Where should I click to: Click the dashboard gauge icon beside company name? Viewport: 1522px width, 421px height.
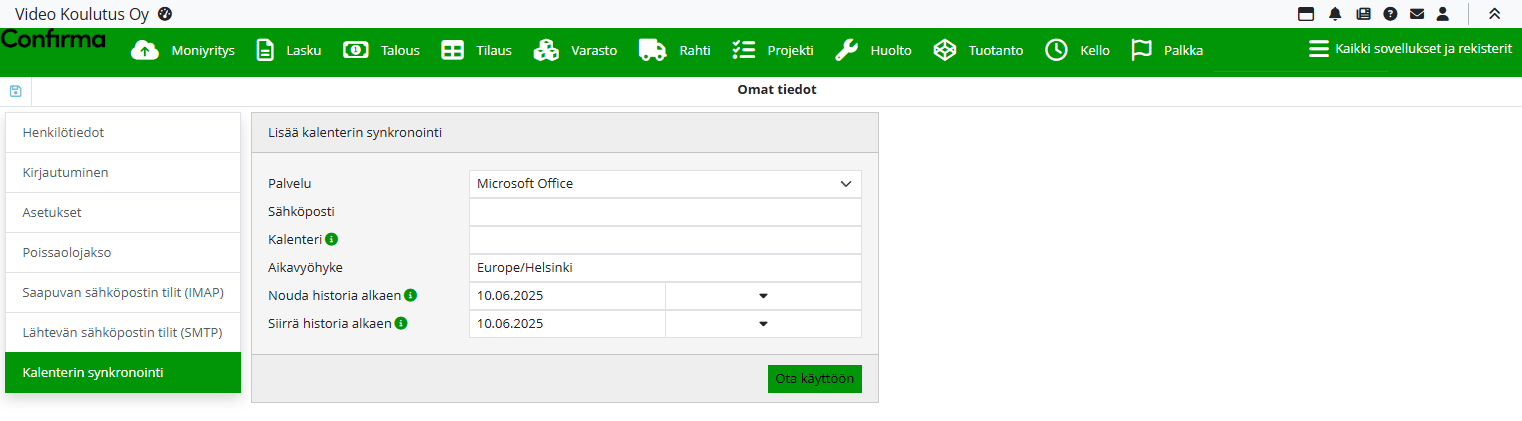(165, 14)
